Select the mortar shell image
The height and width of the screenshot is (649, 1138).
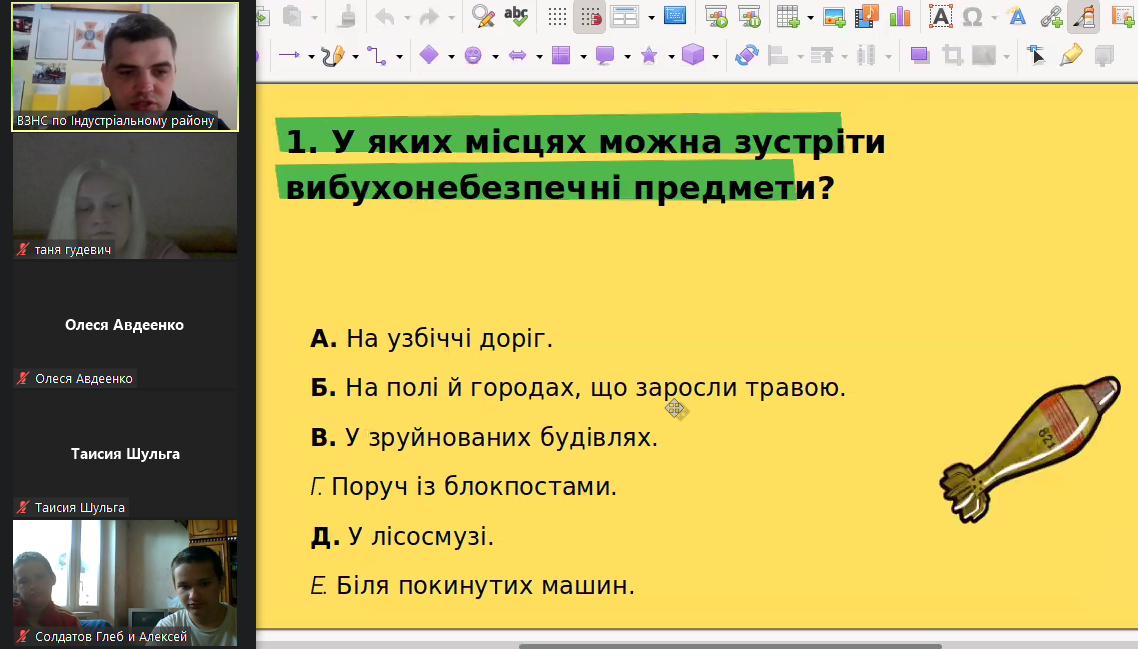(1030, 449)
